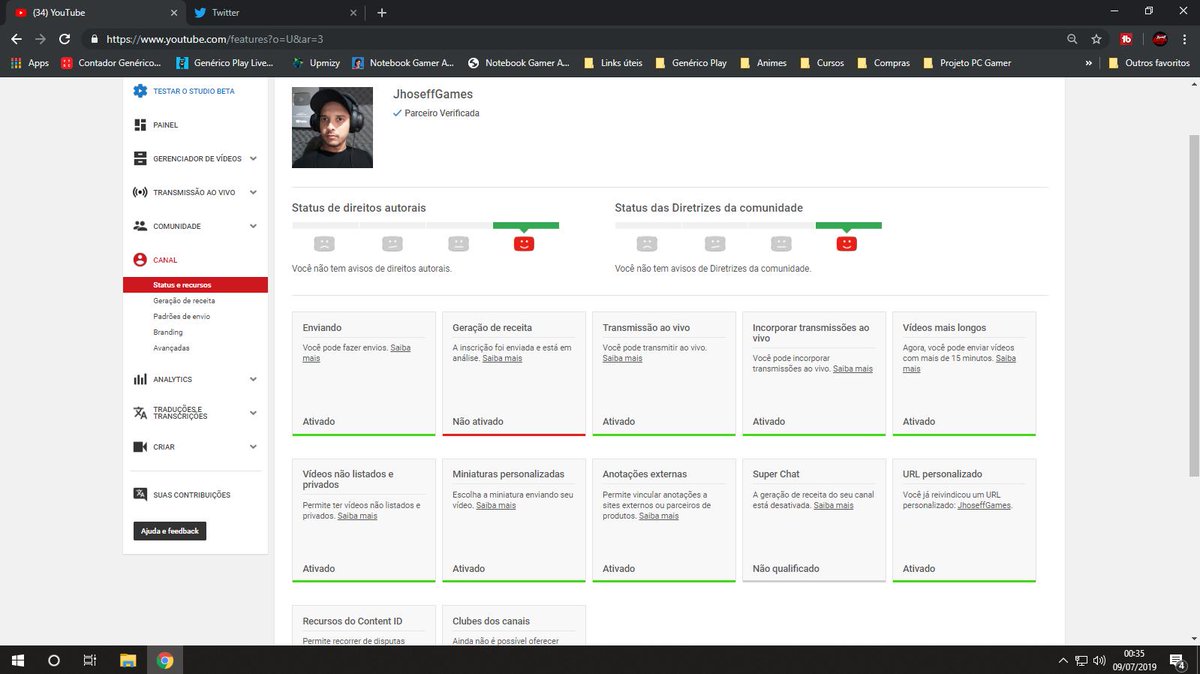Reload the page with the refresh icon

point(65,39)
